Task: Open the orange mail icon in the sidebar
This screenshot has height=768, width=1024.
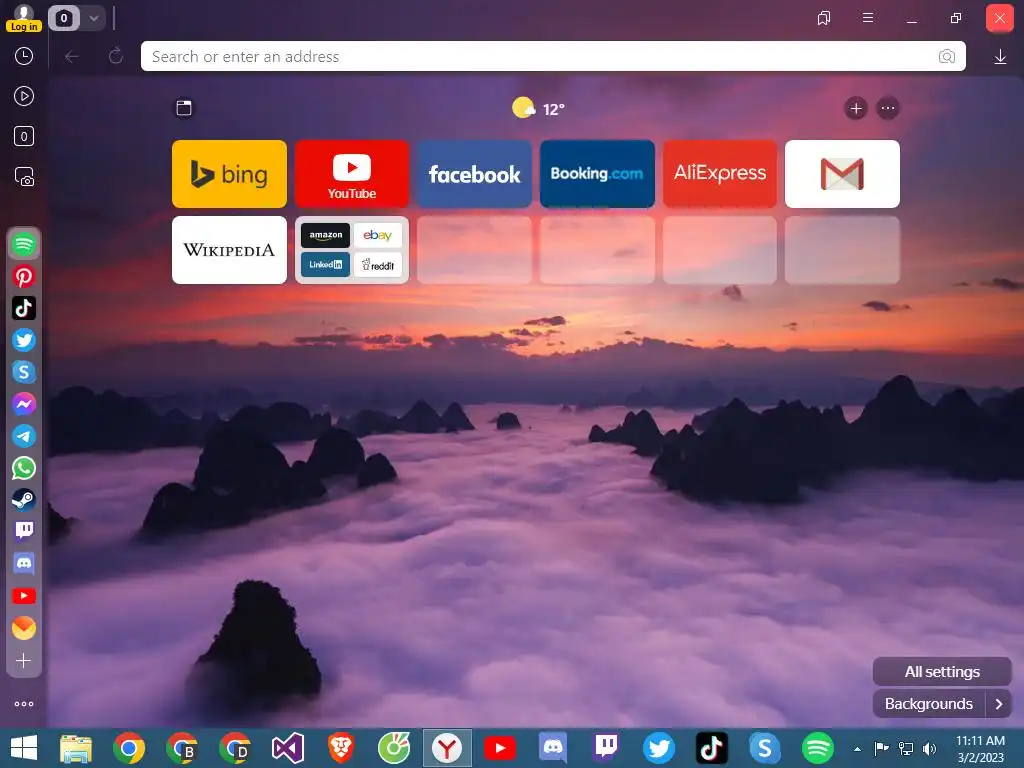Action: click(x=24, y=628)
